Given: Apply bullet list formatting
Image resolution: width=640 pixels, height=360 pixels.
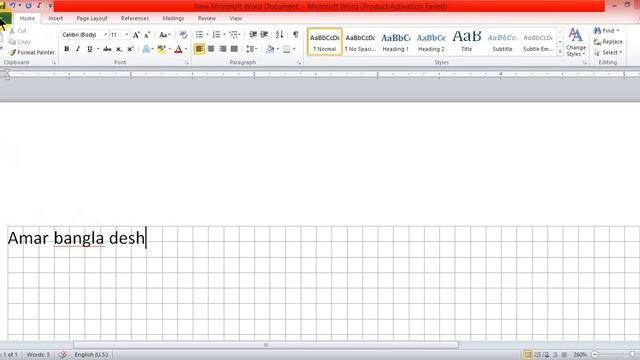Looking at the screenshot, I should pyautogui.click(x=199, y=35).
